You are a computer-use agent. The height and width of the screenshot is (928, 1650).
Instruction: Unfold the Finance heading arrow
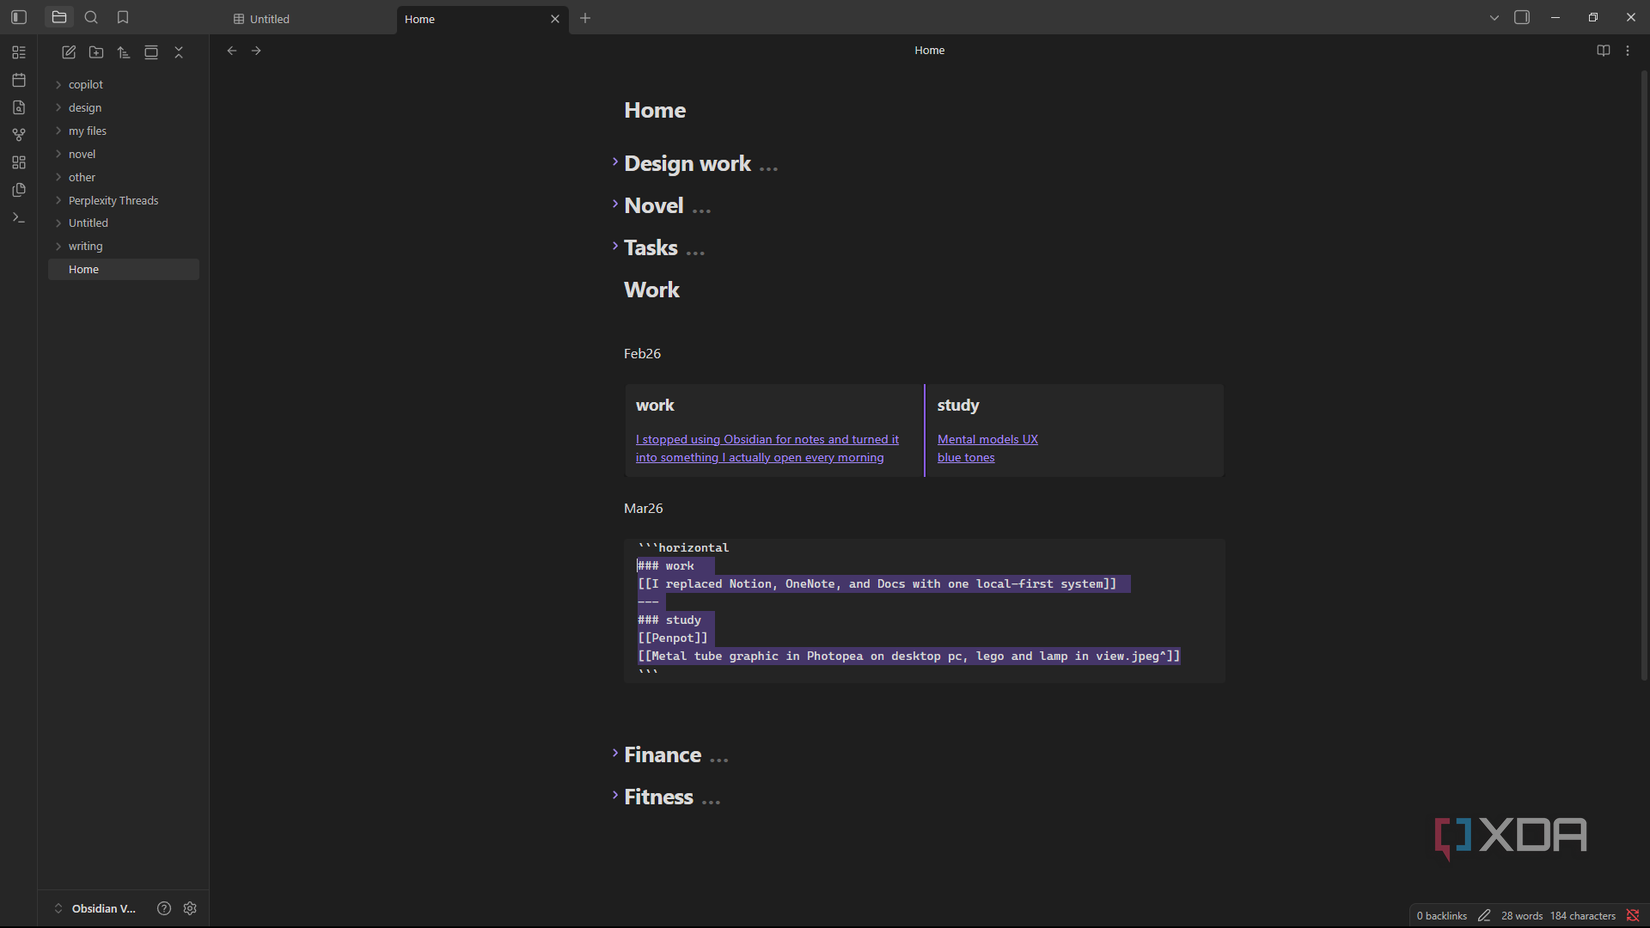(x=615, y=753)
